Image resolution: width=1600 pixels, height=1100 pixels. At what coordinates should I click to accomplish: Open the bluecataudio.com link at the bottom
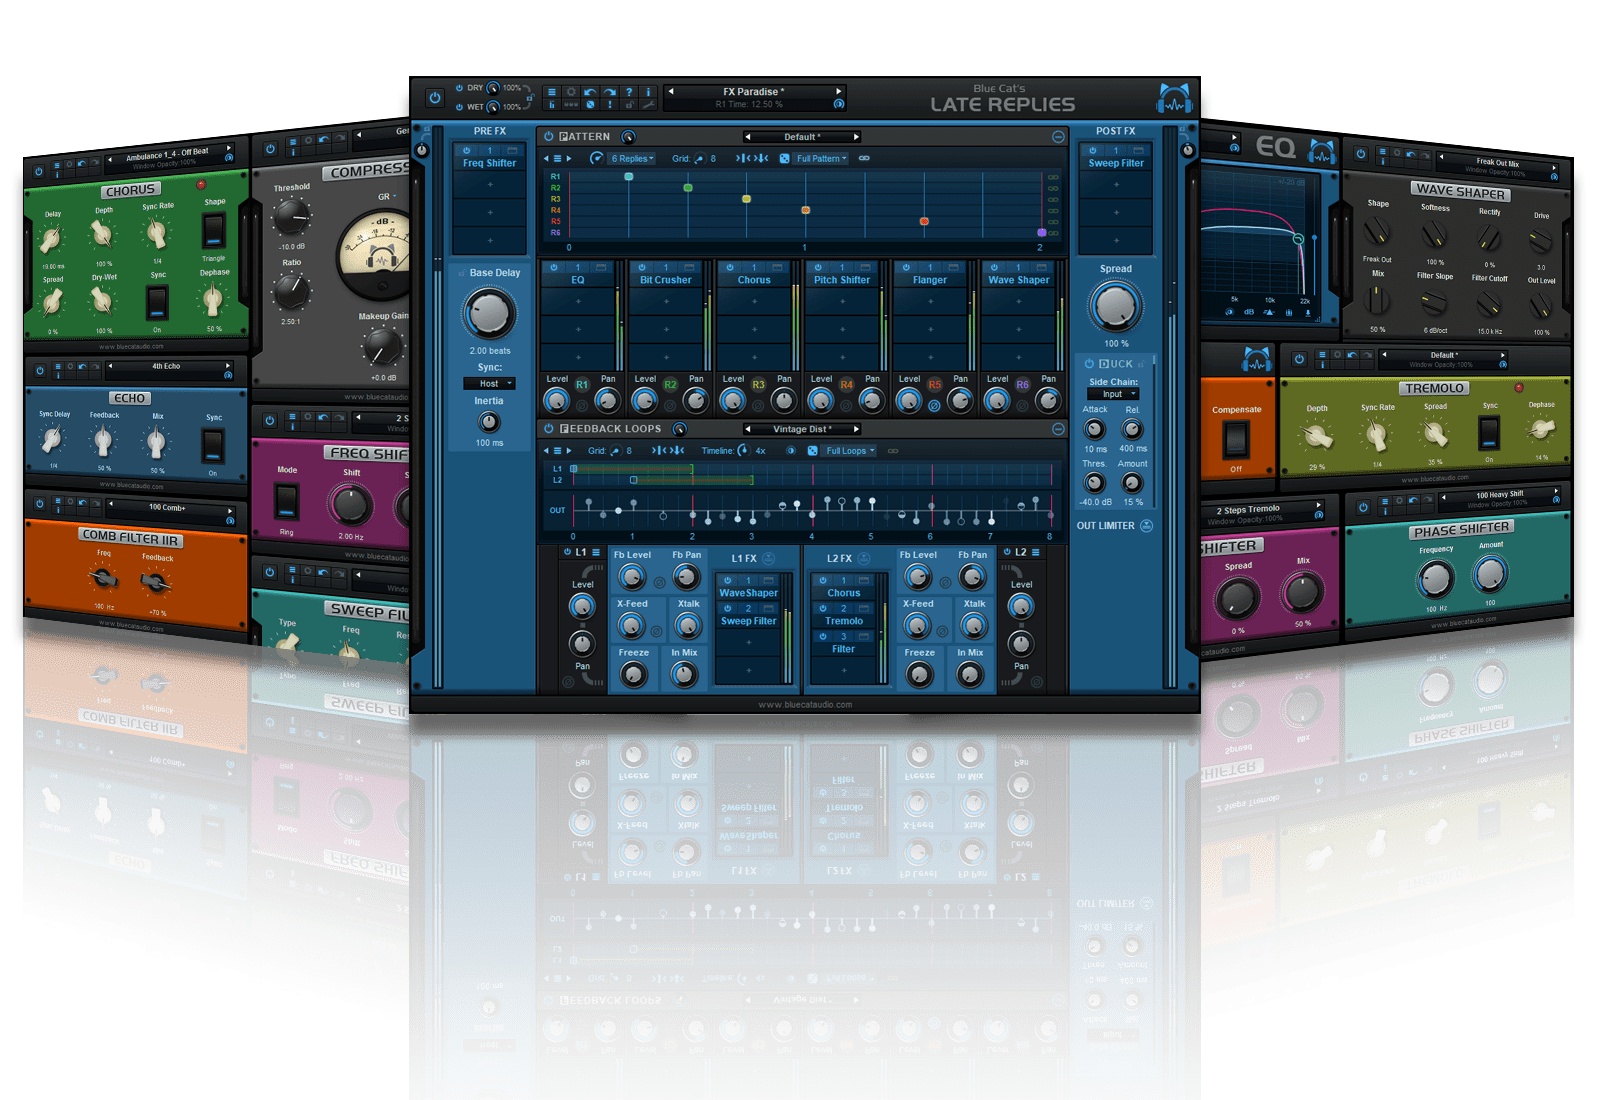pos(805,705)
